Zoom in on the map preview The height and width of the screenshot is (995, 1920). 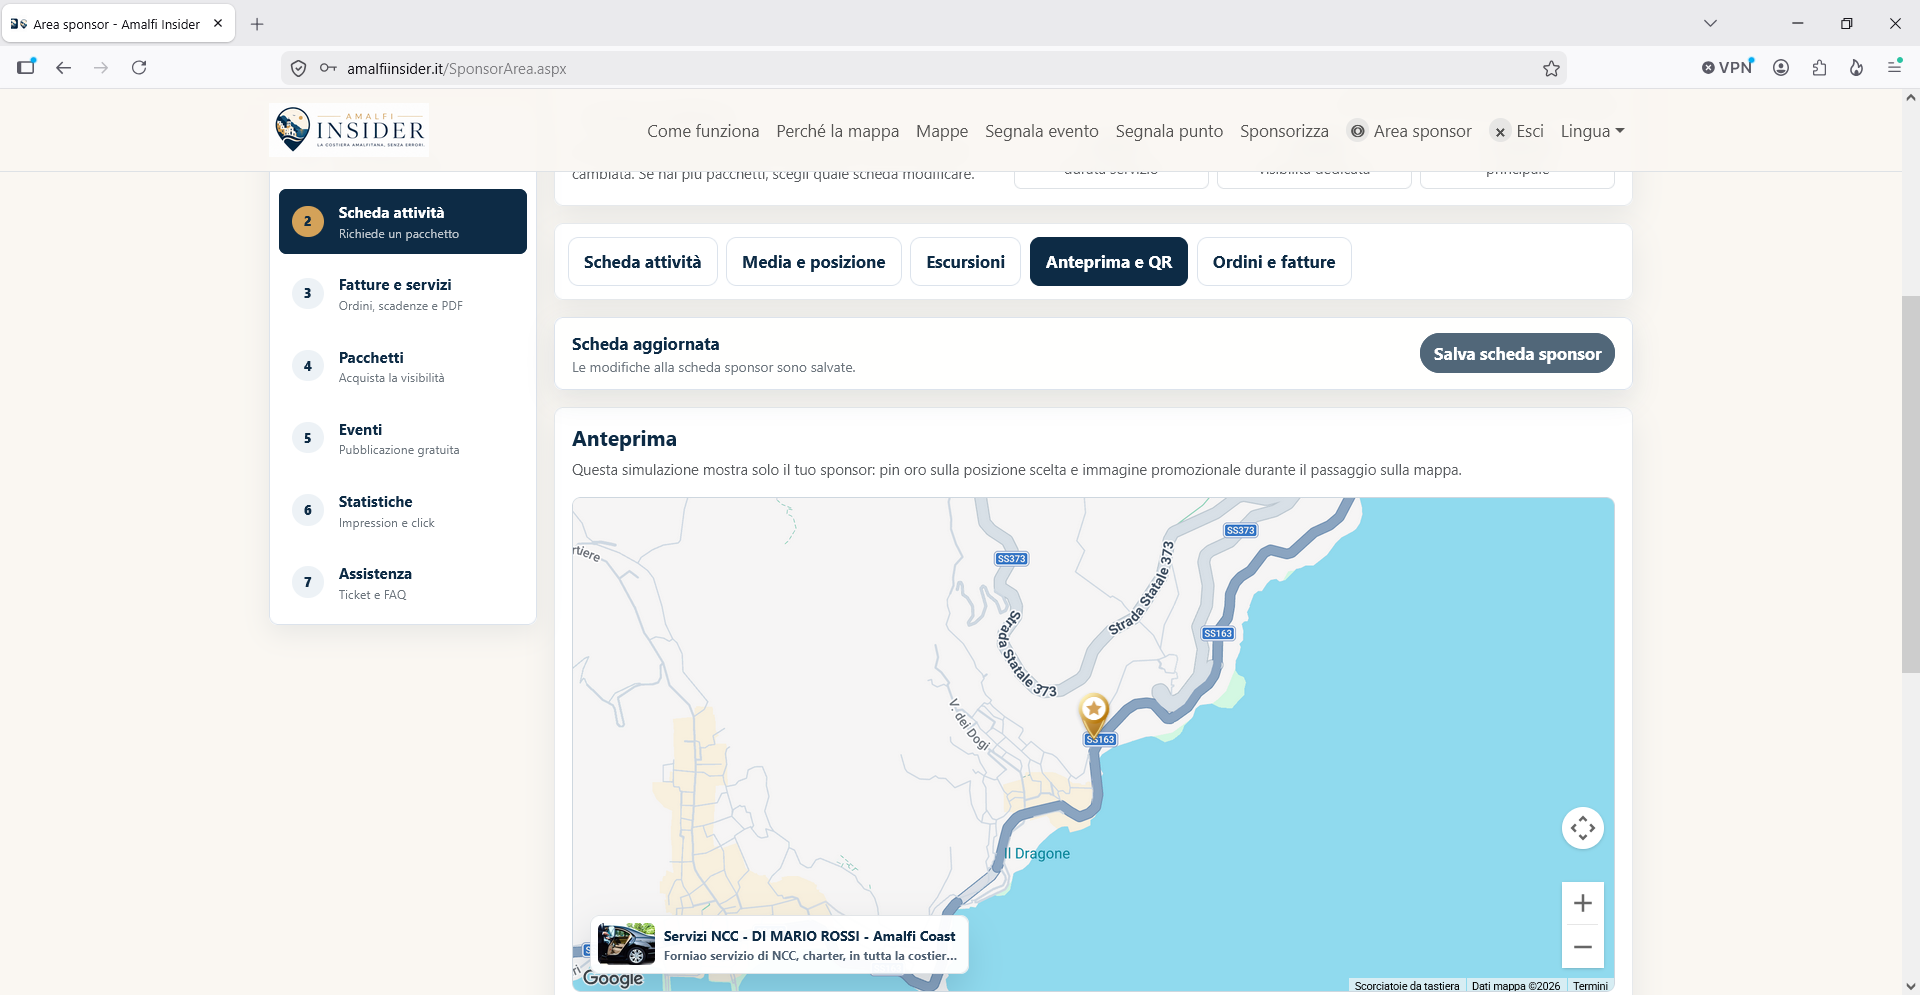click(x=1583, y=904)
